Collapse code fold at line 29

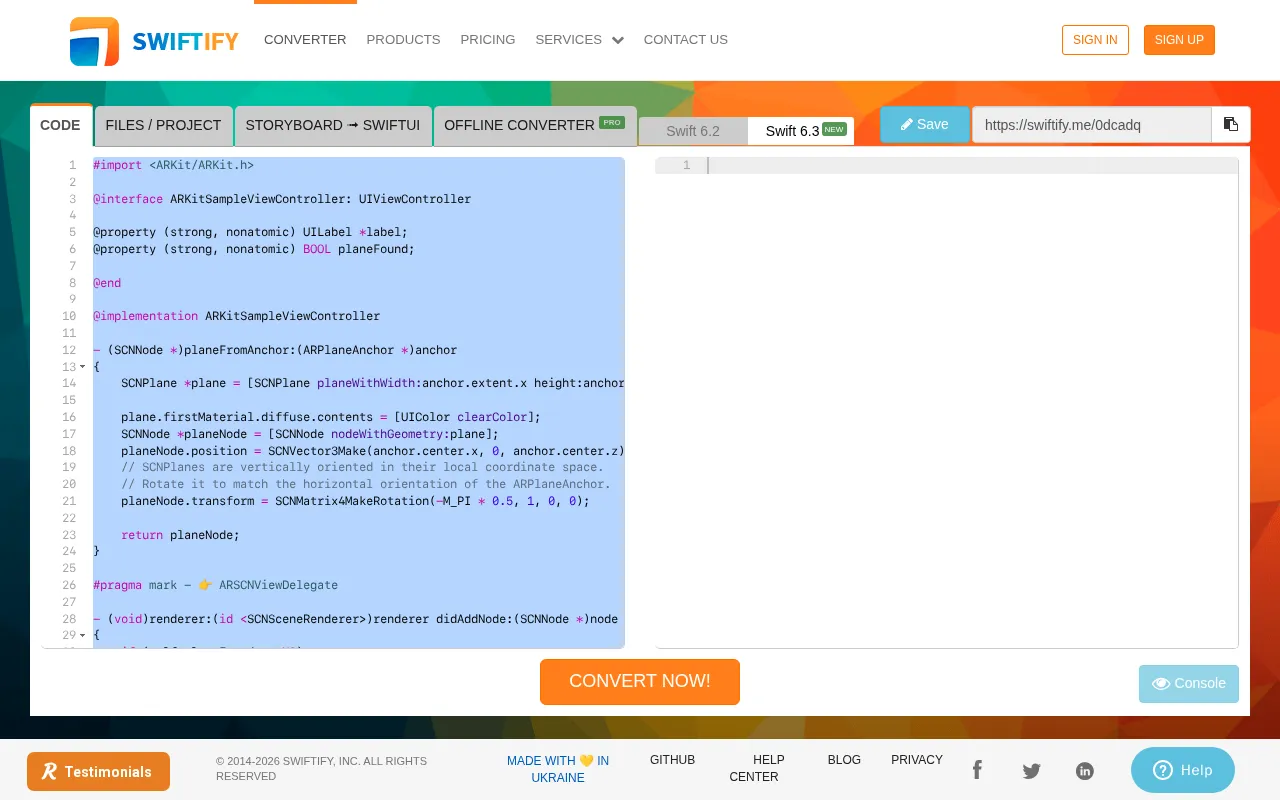tap(82, 635)
